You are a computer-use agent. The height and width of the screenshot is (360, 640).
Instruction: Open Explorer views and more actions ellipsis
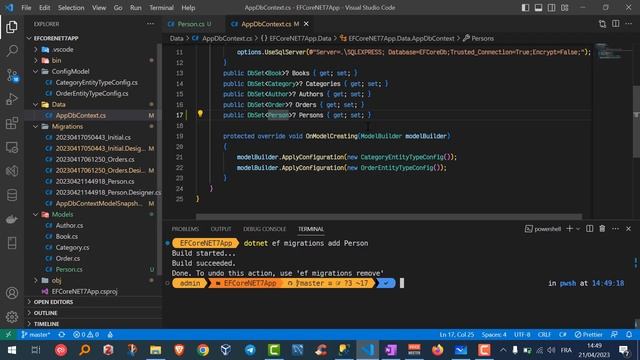coord(151,24)
